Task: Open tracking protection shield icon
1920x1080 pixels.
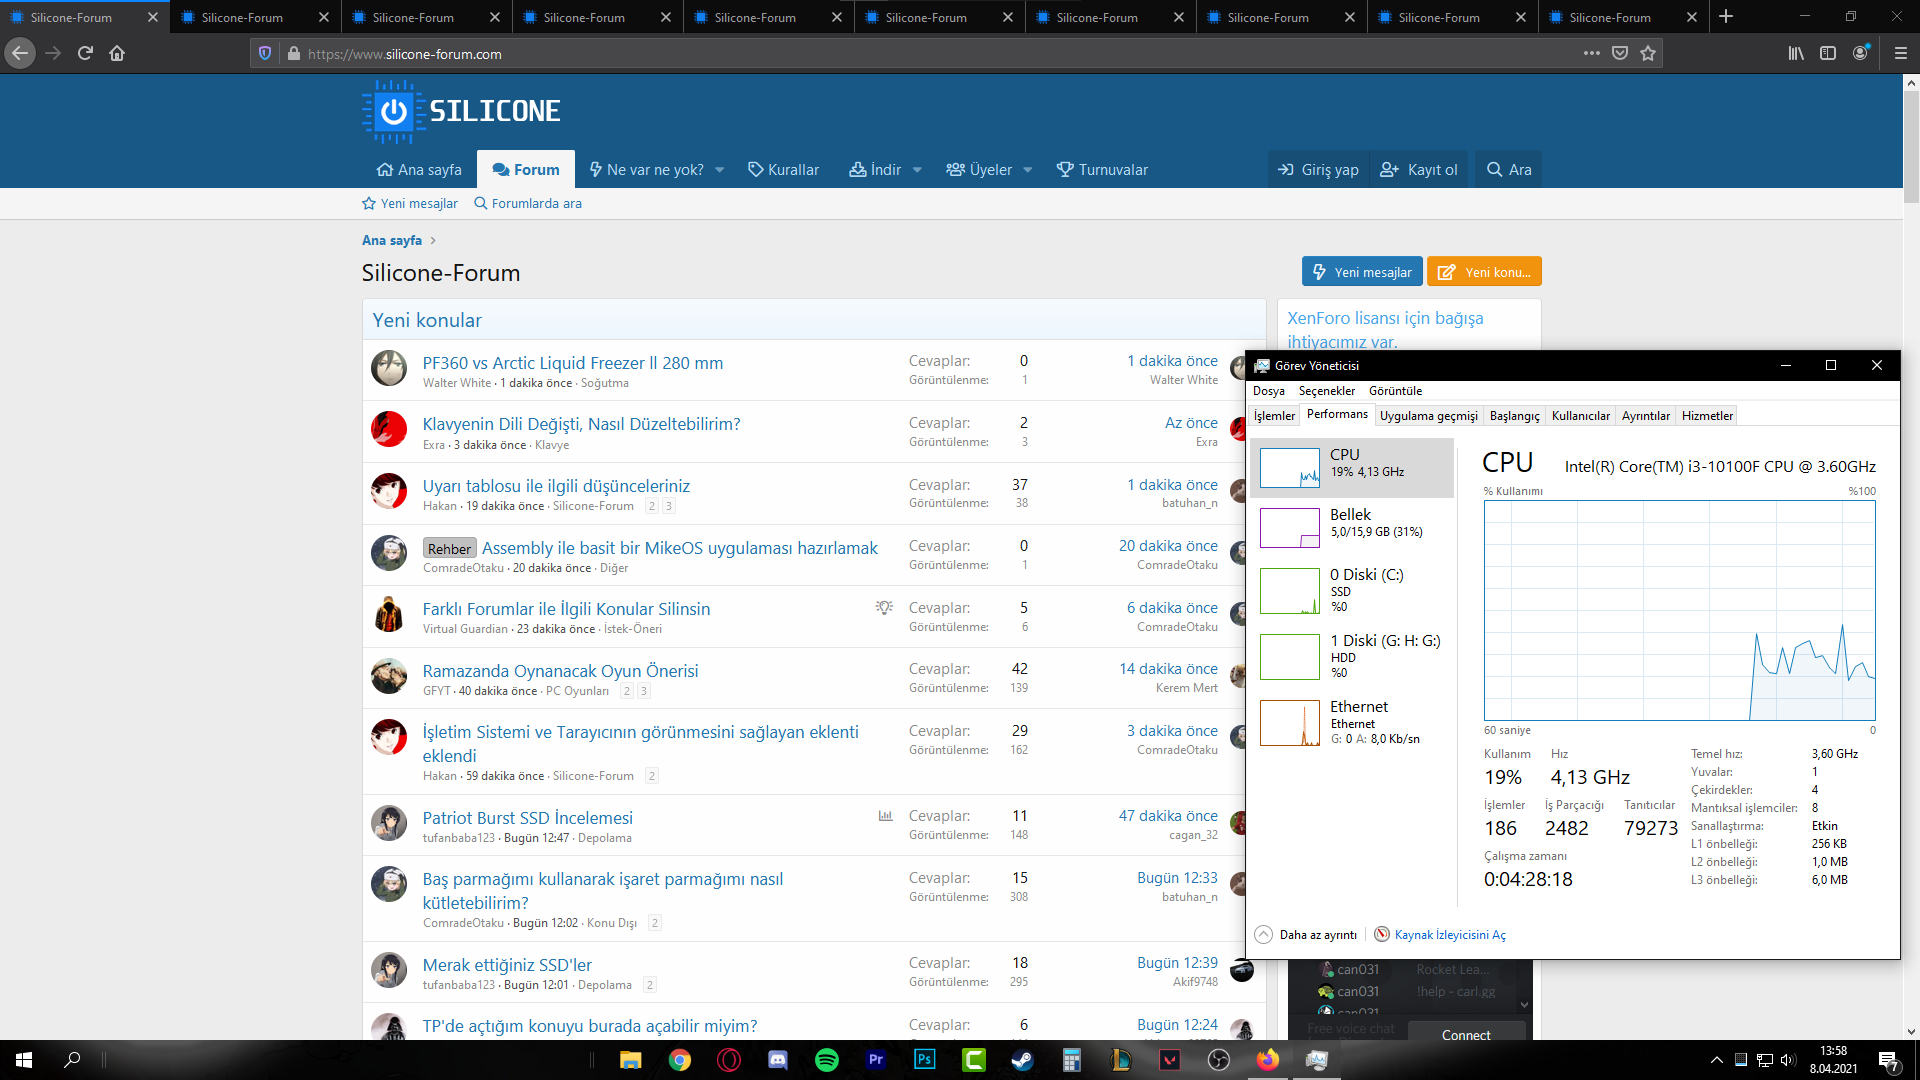Action: [265, 54]
